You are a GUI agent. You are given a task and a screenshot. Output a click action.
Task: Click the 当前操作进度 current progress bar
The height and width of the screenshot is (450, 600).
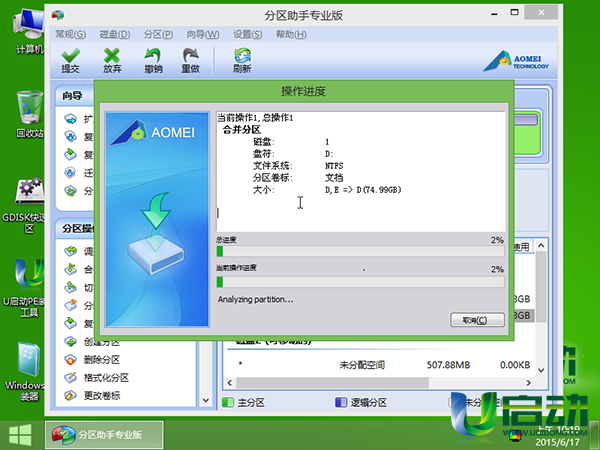pos(360,282)
